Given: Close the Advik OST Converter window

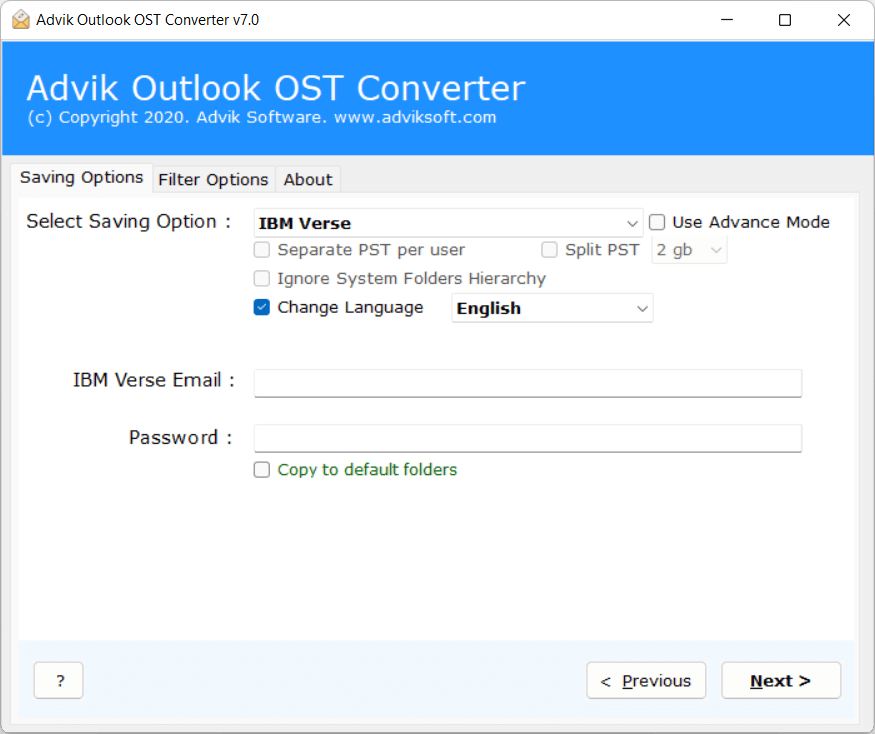Looking at the screenshot, I should pos(843,20).
